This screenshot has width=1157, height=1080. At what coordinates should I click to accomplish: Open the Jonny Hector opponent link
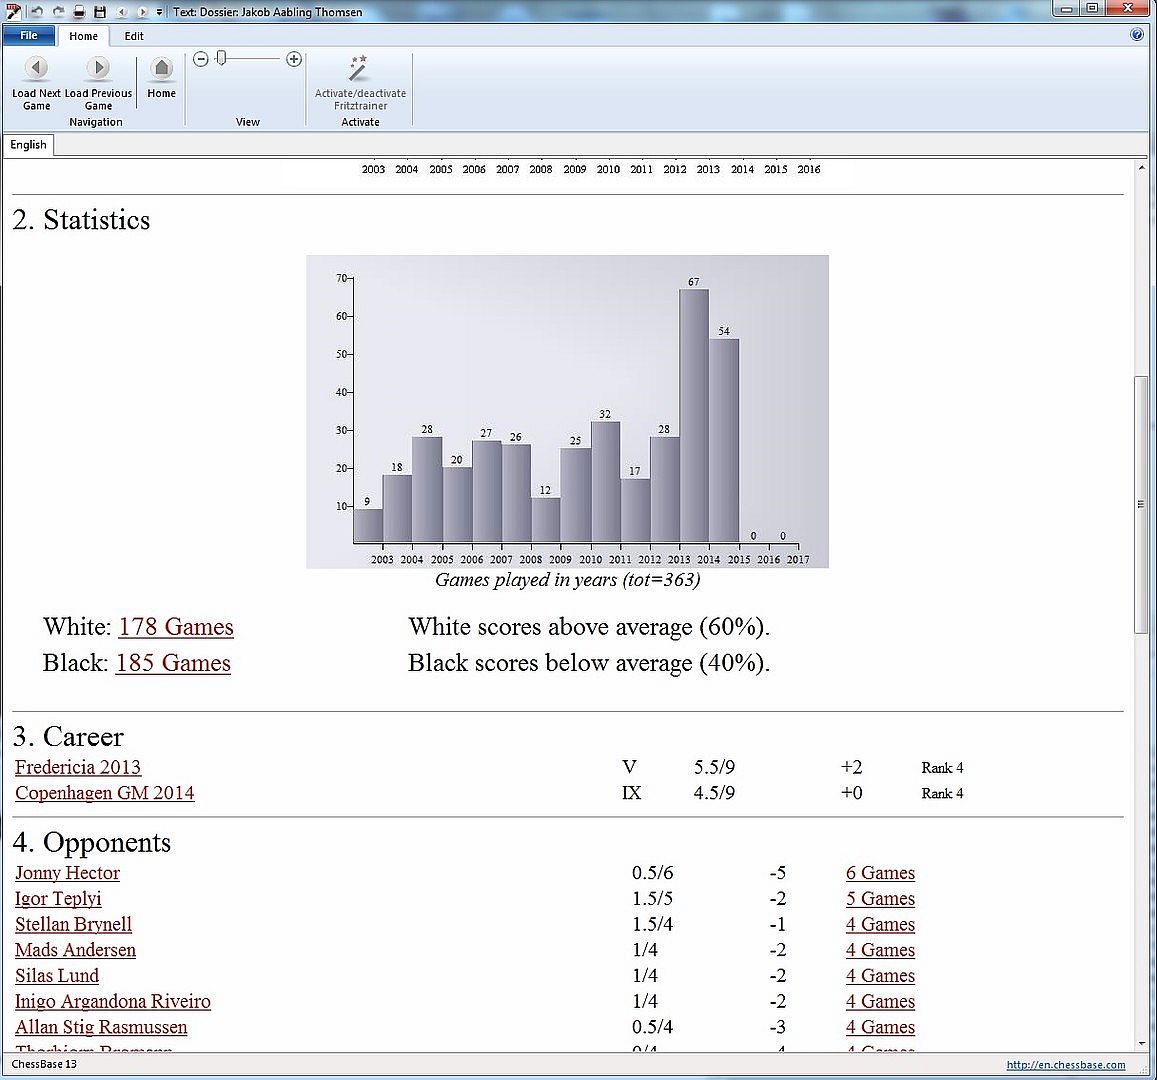point(67,873)
